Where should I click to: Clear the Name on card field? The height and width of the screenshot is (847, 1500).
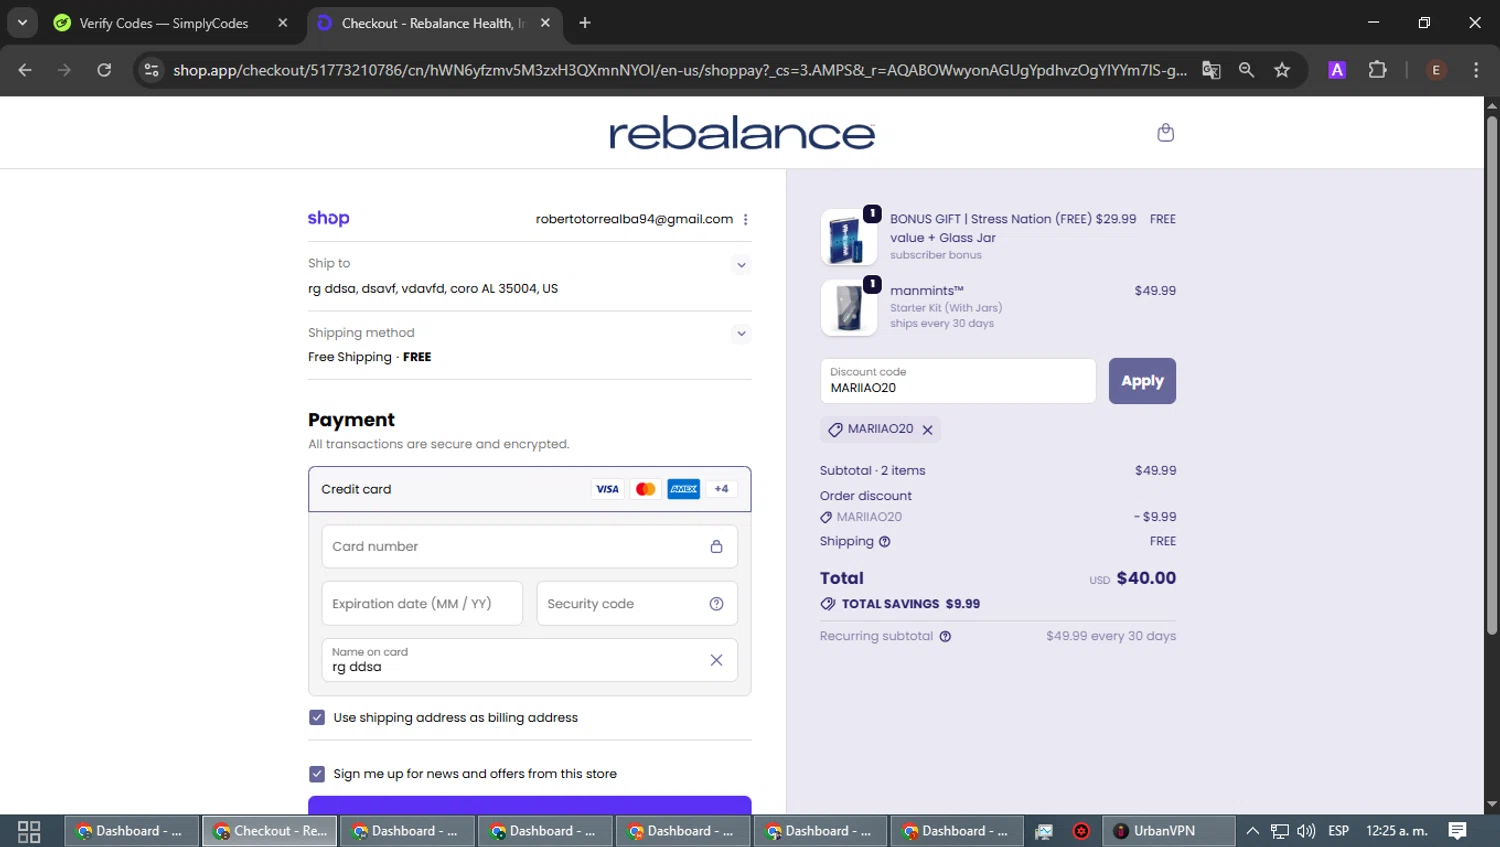click(716, 660)
